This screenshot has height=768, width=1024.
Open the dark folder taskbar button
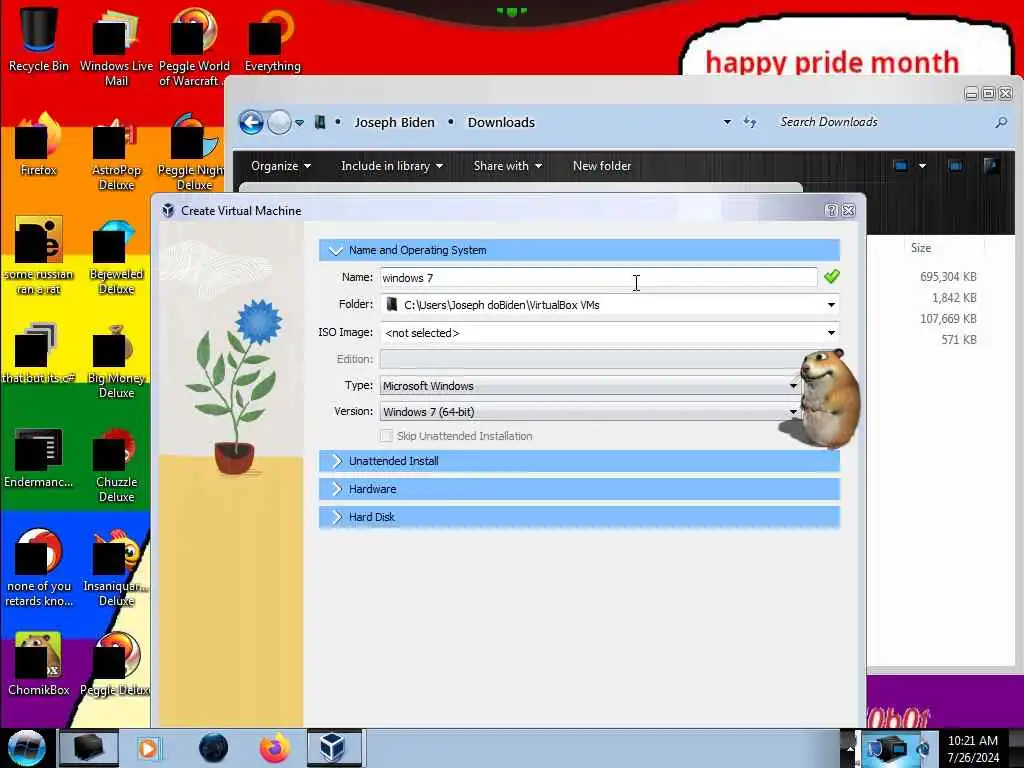coord(89,748)
